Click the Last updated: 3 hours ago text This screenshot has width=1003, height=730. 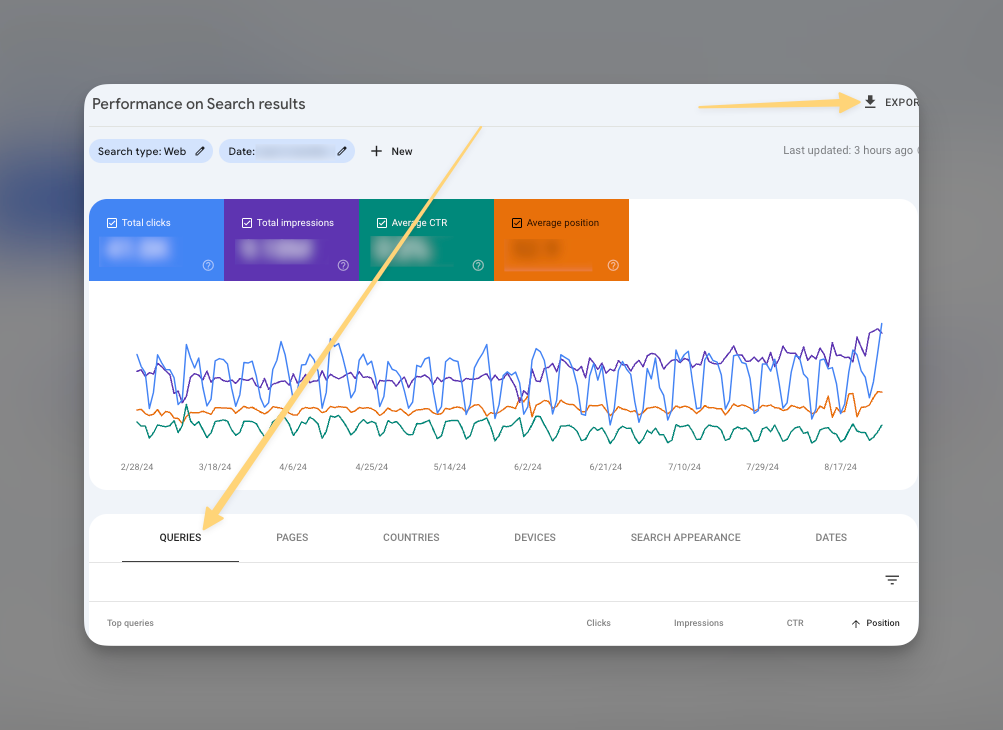(x=848, y=150)
